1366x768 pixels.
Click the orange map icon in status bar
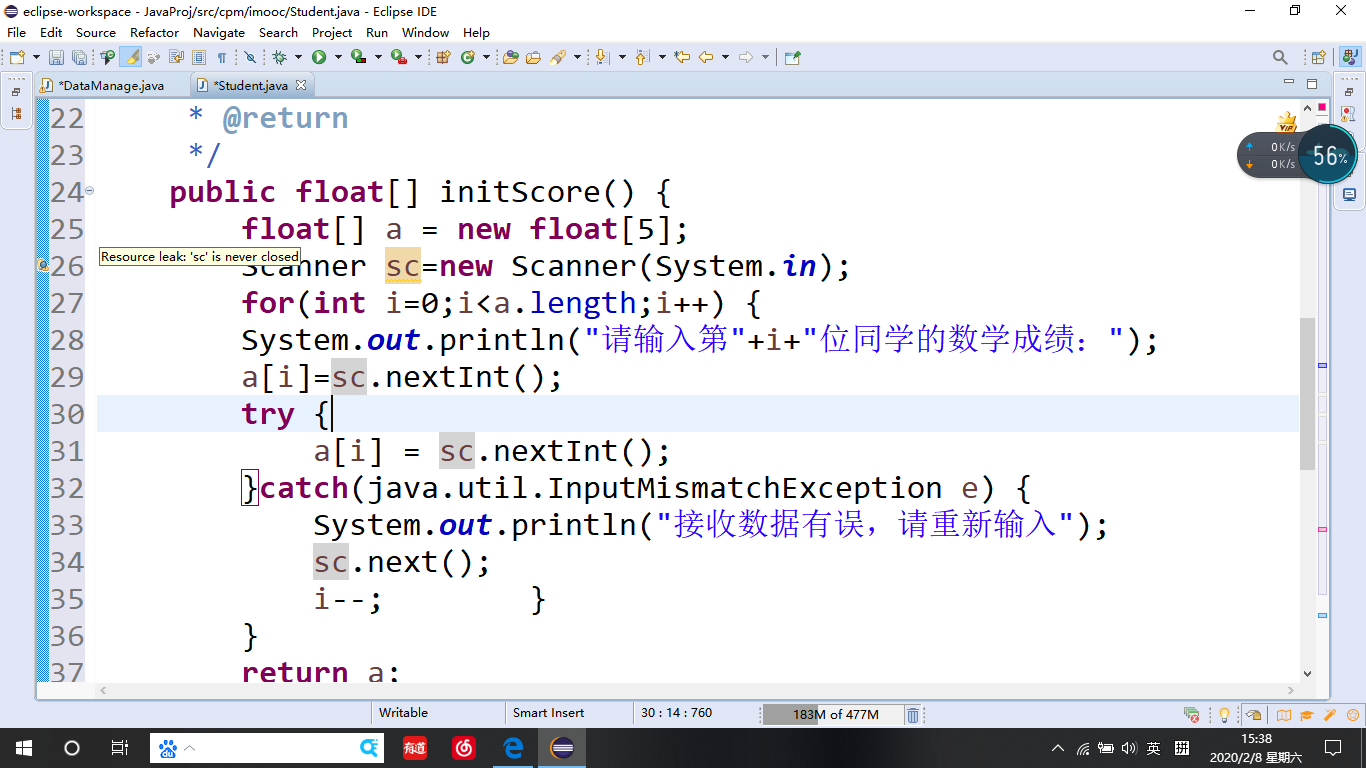1284,714
